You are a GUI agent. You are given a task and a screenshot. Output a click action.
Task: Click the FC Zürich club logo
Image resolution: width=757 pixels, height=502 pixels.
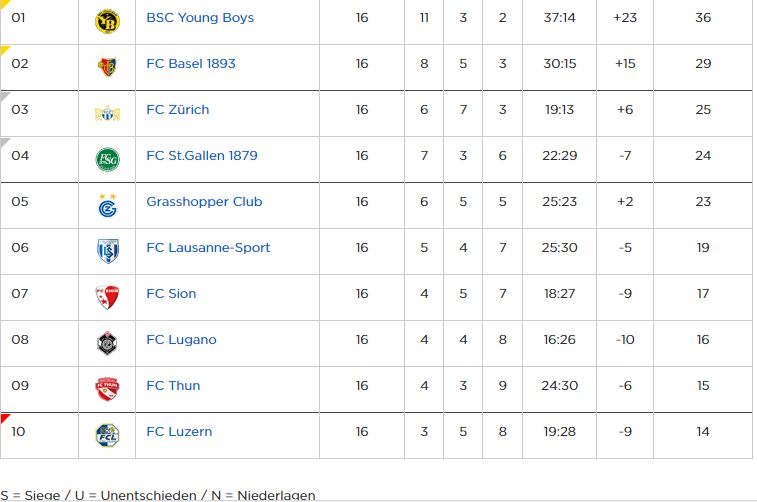(107, 114)
